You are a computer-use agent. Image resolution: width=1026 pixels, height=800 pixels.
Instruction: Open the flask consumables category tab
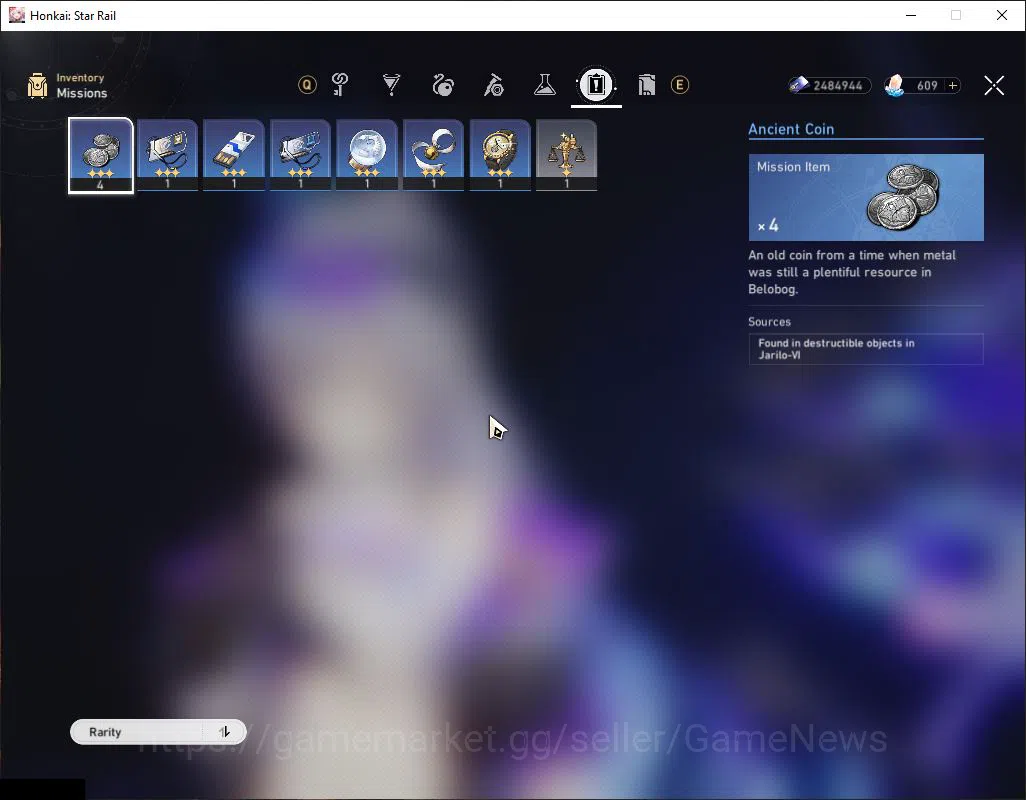click(x=544, y=85)
